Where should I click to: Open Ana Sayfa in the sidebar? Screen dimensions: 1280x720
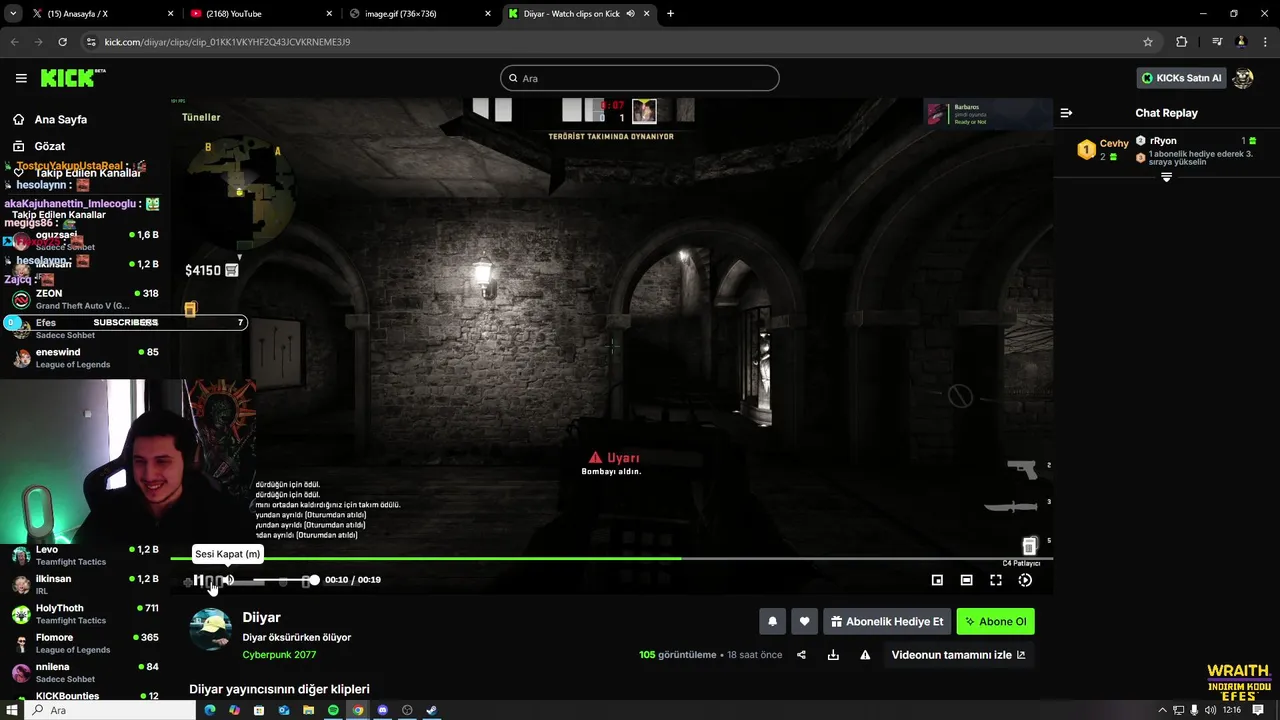61,119
